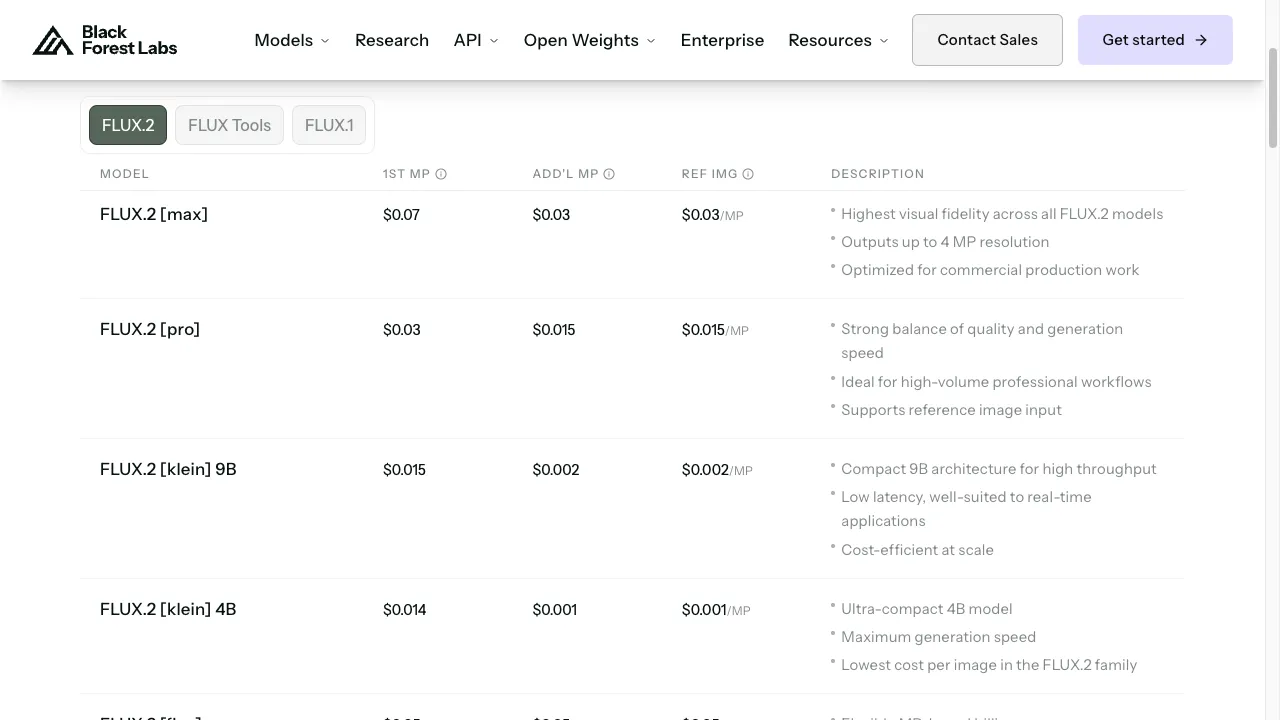Expand the Resources dropdown chevron

tap(883, 41)
